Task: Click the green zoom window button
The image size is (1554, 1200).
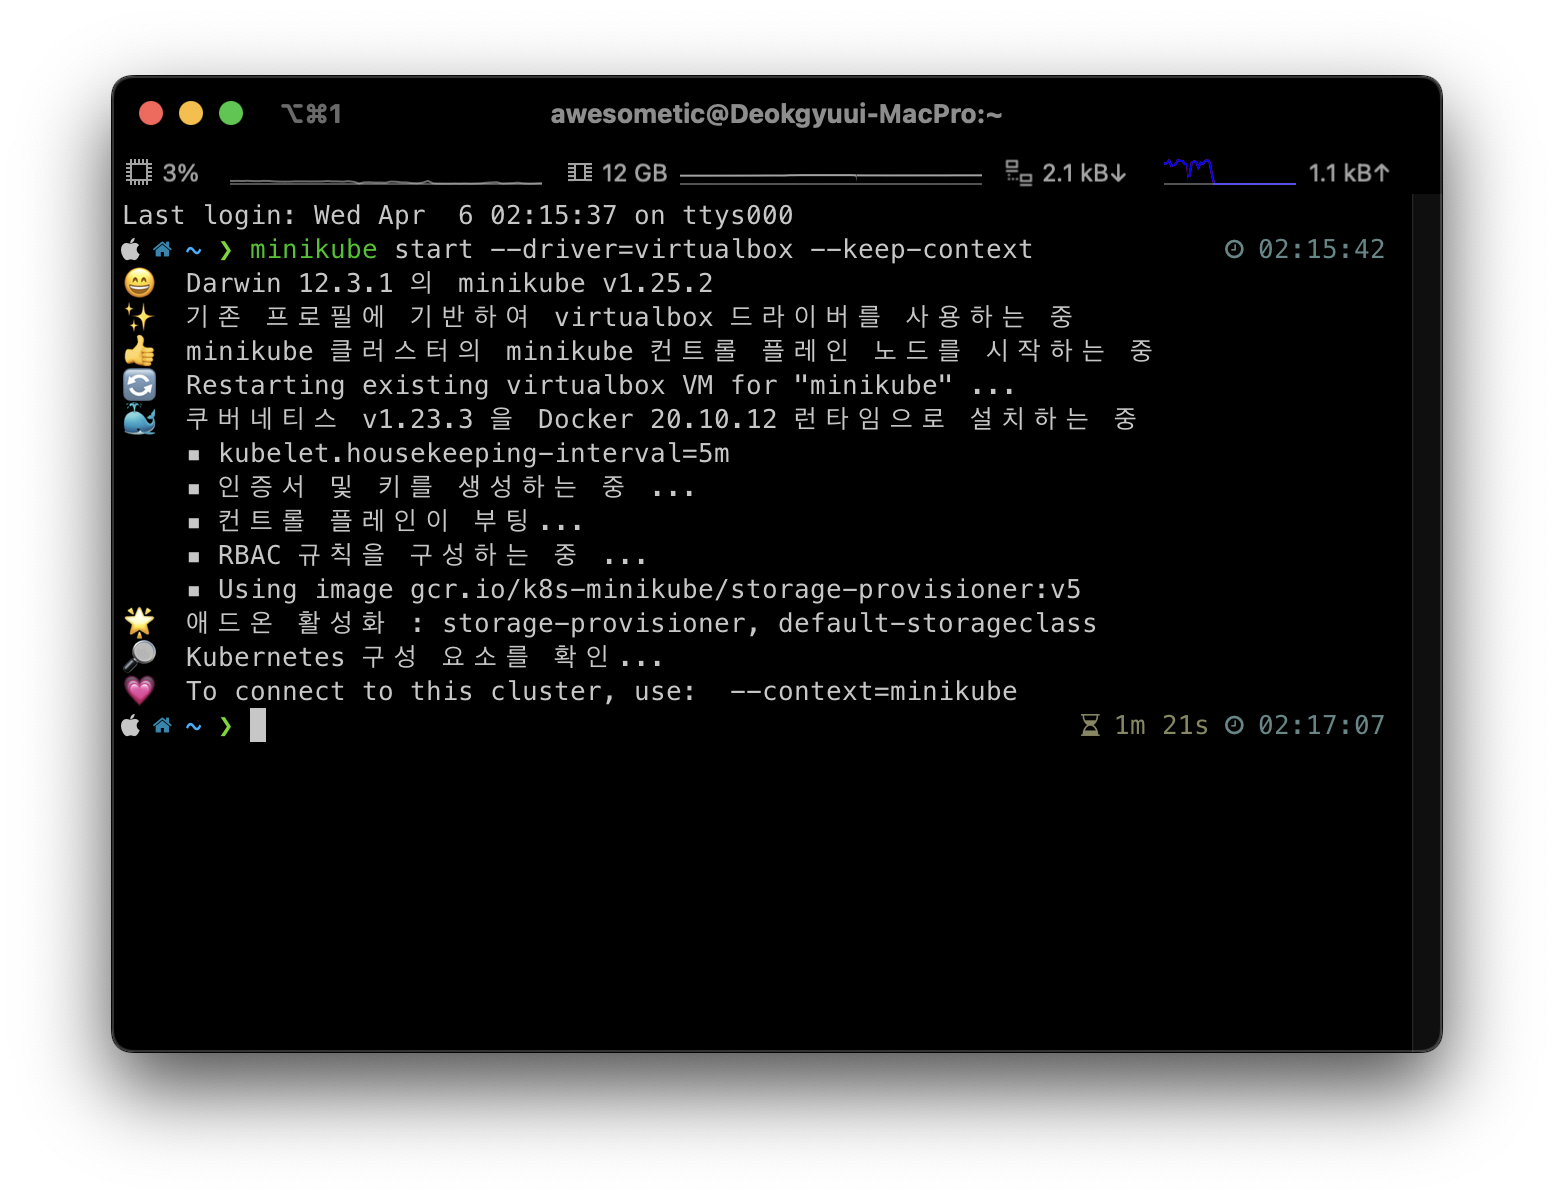Action: tap(231, 113)
